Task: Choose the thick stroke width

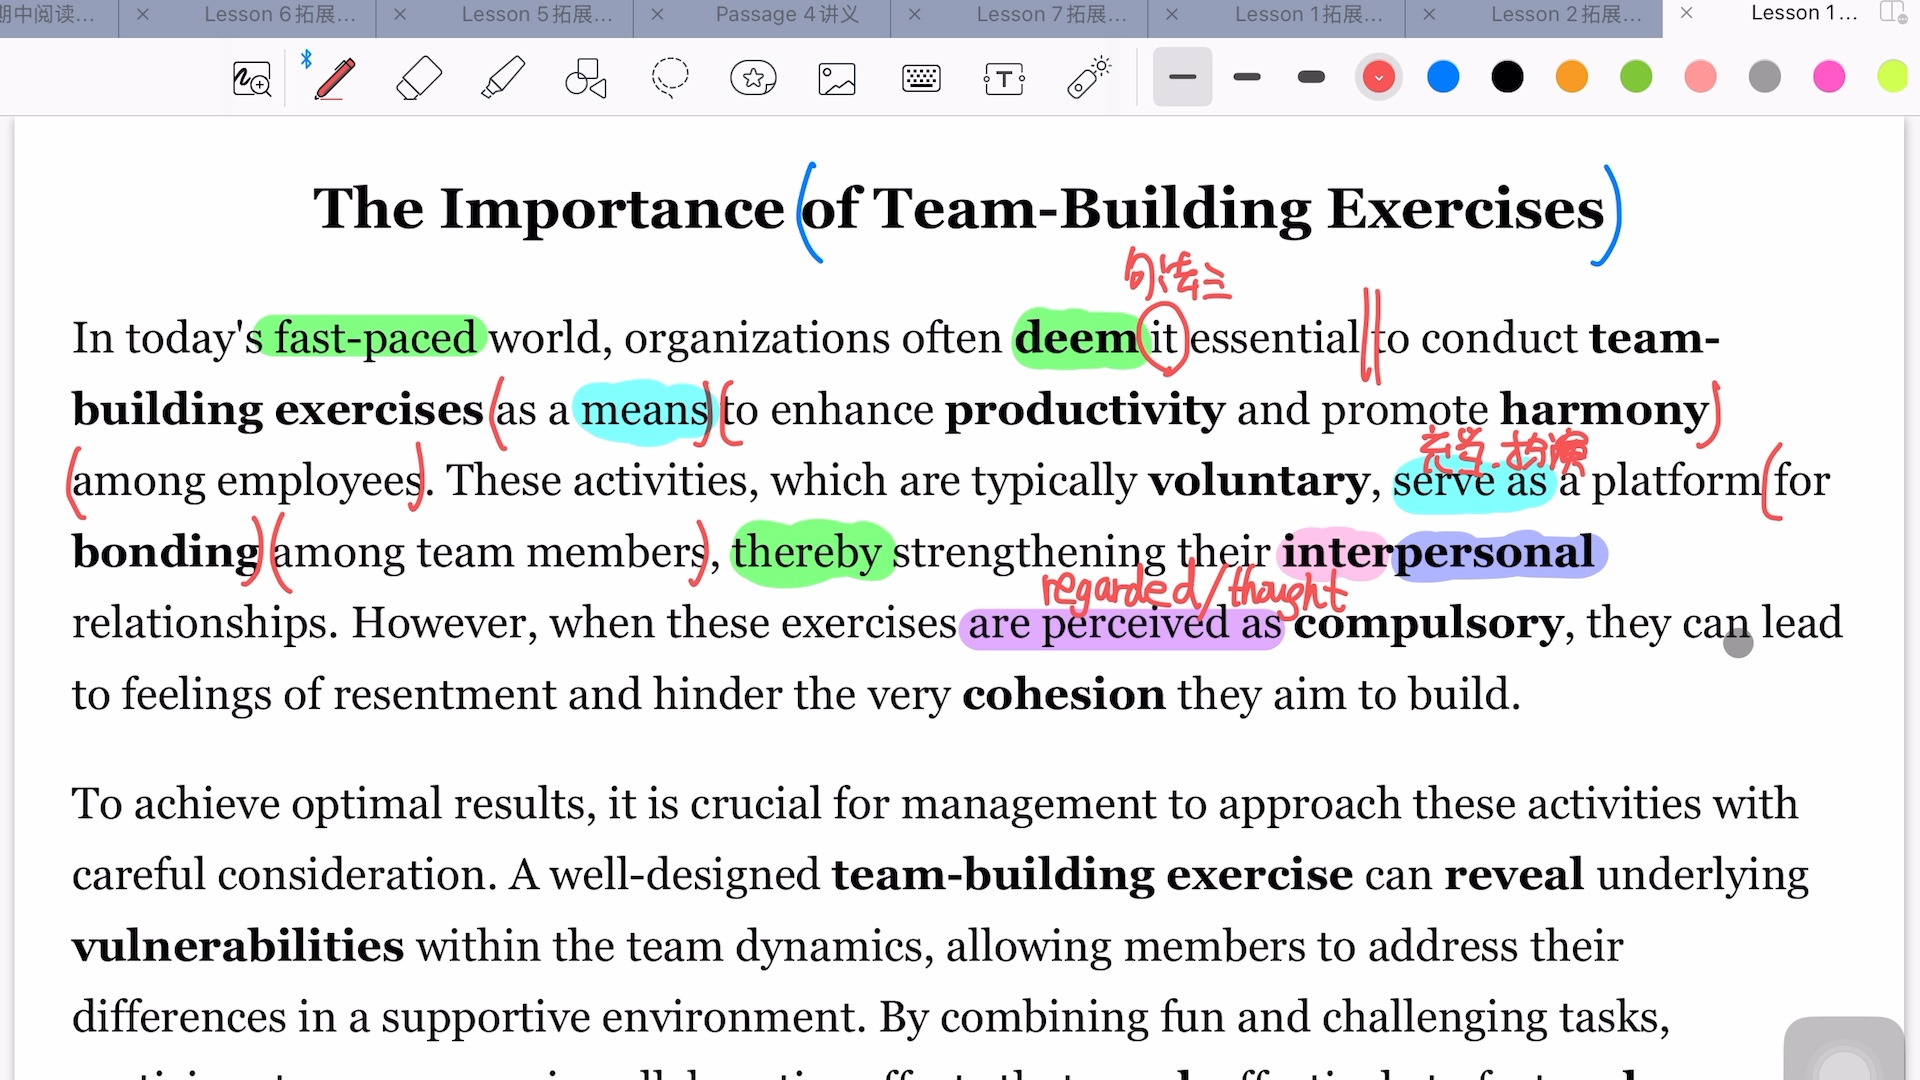Action: 1311,77
